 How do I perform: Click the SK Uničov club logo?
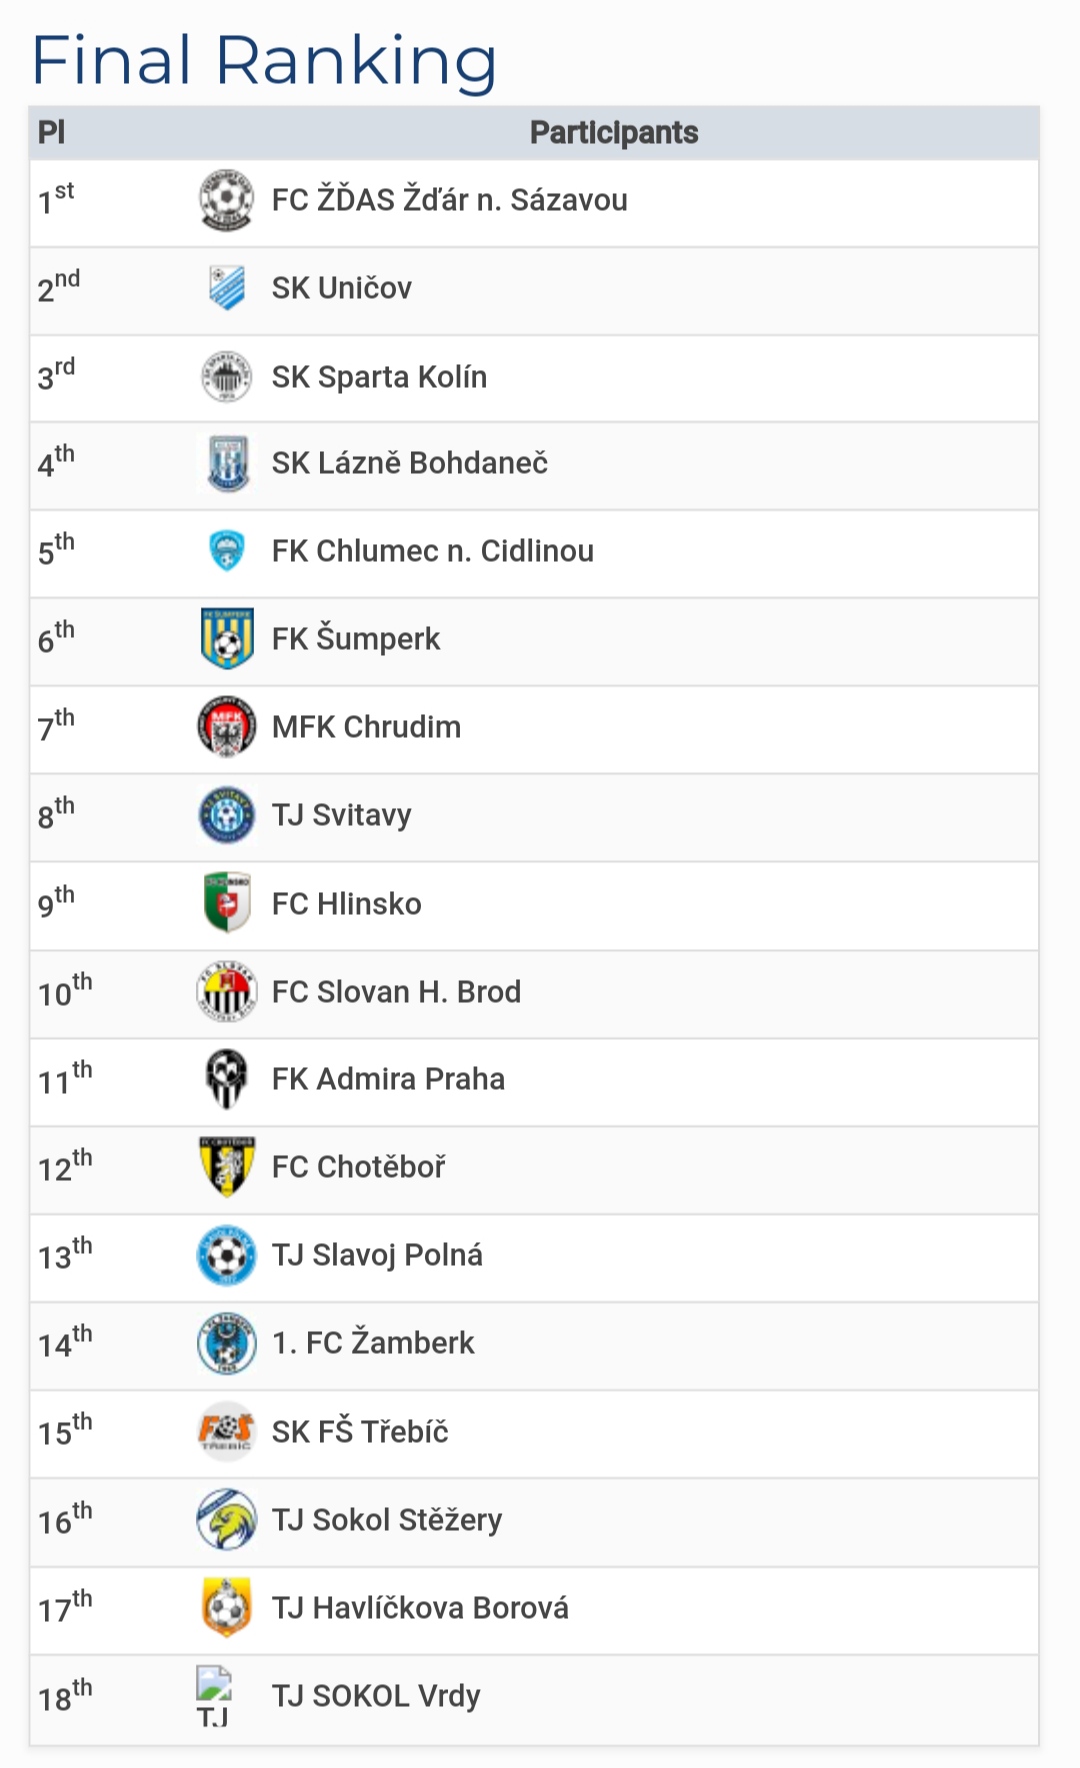tap(227, 288)
